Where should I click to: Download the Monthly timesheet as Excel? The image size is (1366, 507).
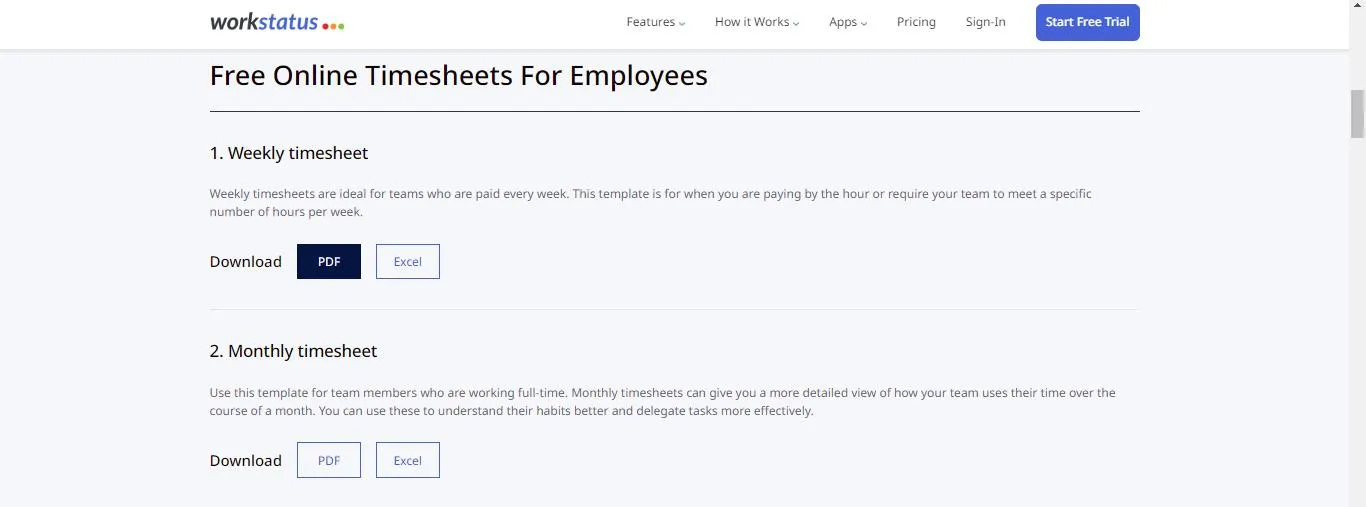click(x=408, y=461)
